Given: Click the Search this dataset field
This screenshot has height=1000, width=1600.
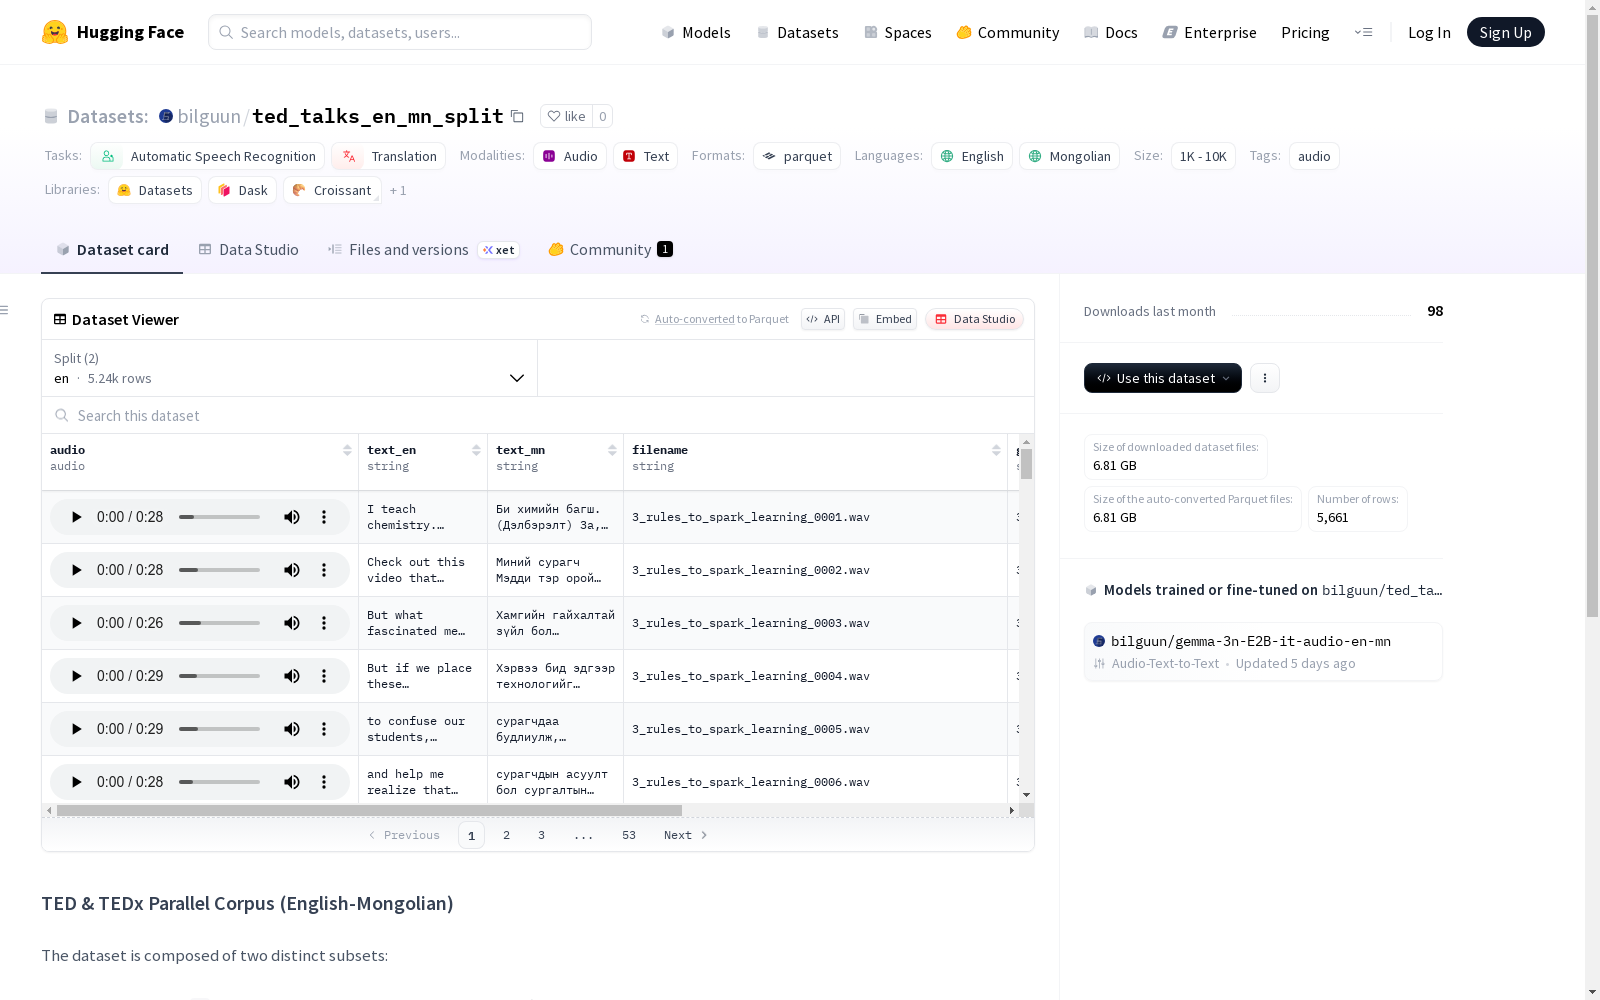Looking at the screenshot, I should click(x=538, y=415).
